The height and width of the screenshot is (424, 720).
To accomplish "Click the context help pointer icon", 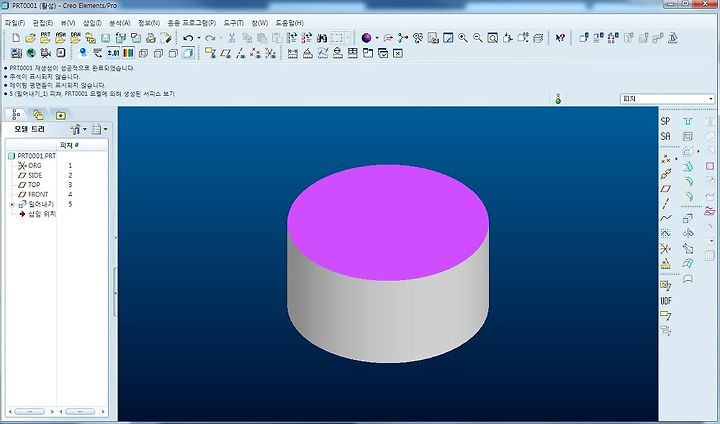I will 560,38.
